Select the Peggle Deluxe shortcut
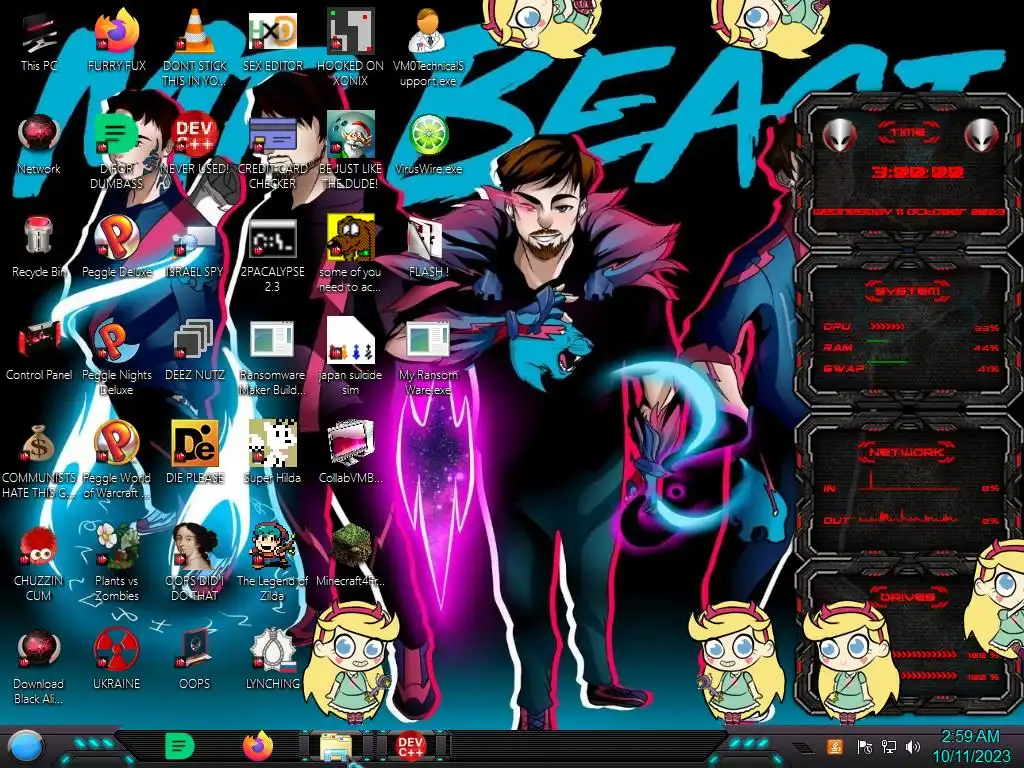This screenshot has width=1024, height=768. 117,238
